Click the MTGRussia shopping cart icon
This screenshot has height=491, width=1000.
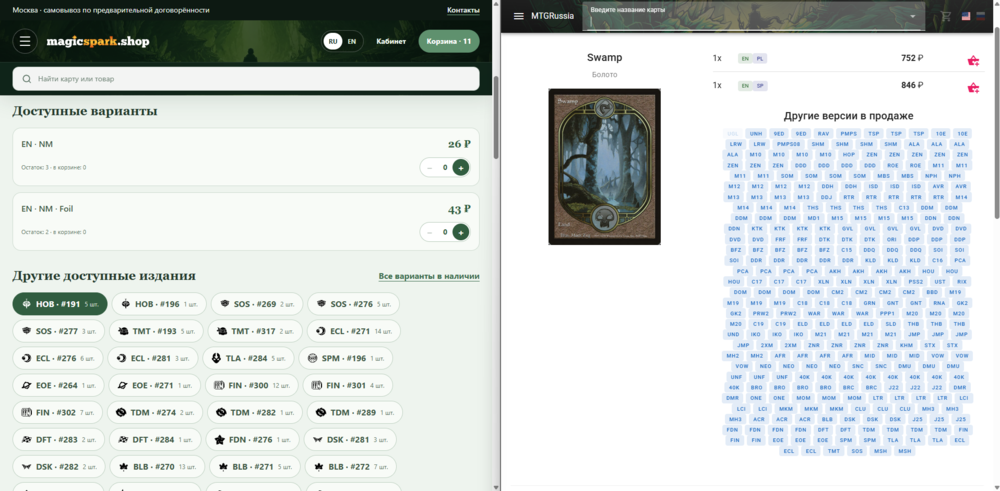(x=946, y=16)
